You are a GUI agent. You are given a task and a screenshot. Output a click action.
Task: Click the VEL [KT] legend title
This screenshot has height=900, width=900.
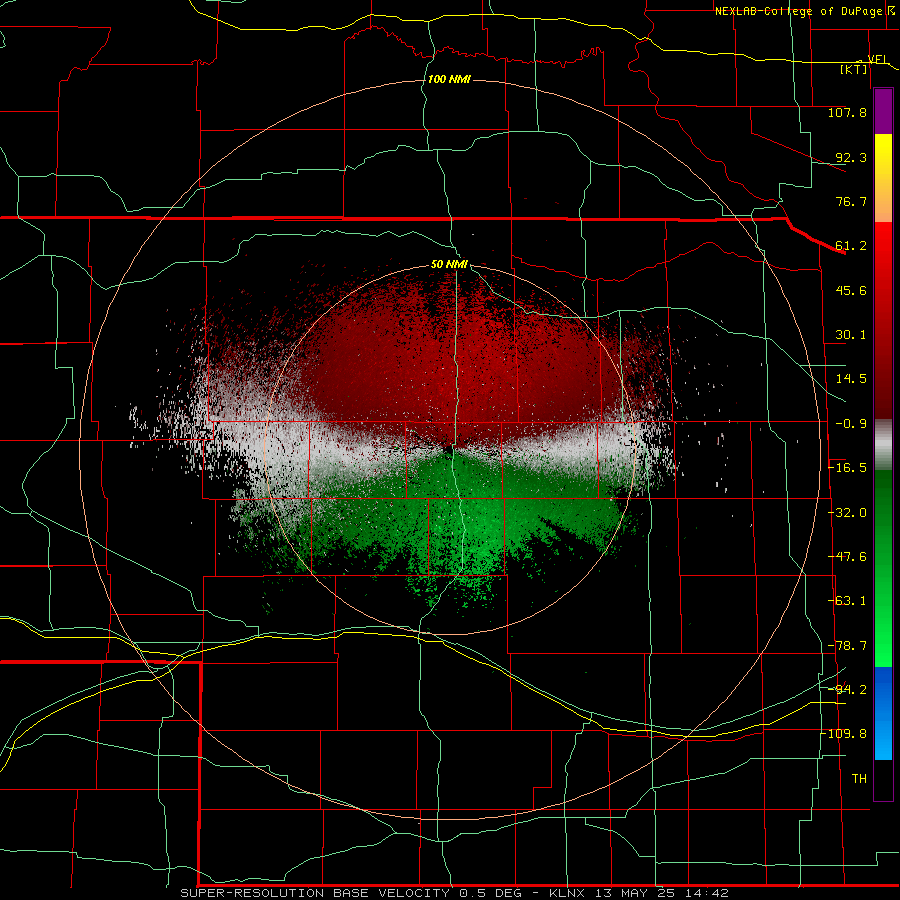click(864, 64)
